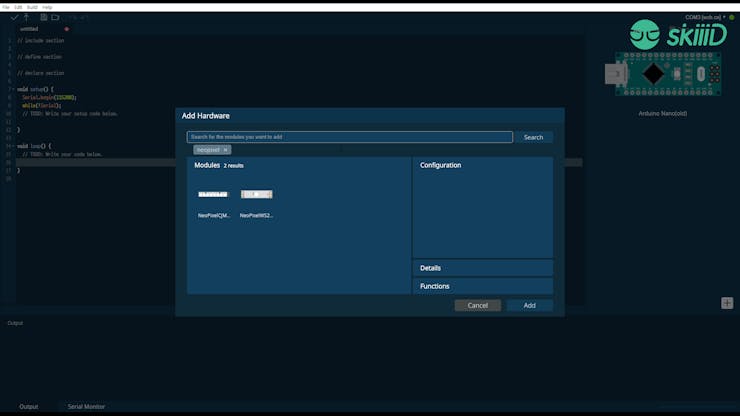Focus the module search input field
740x416 pixels.
[350, 137]
